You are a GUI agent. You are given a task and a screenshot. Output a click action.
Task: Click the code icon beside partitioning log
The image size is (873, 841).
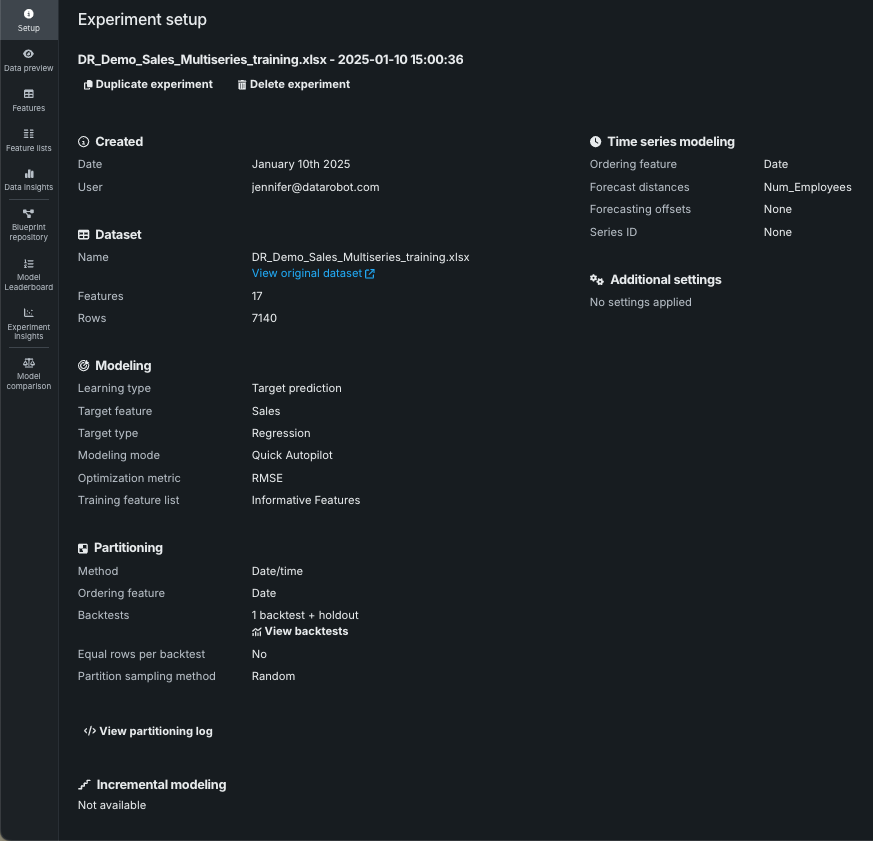(x=90, y=731)
